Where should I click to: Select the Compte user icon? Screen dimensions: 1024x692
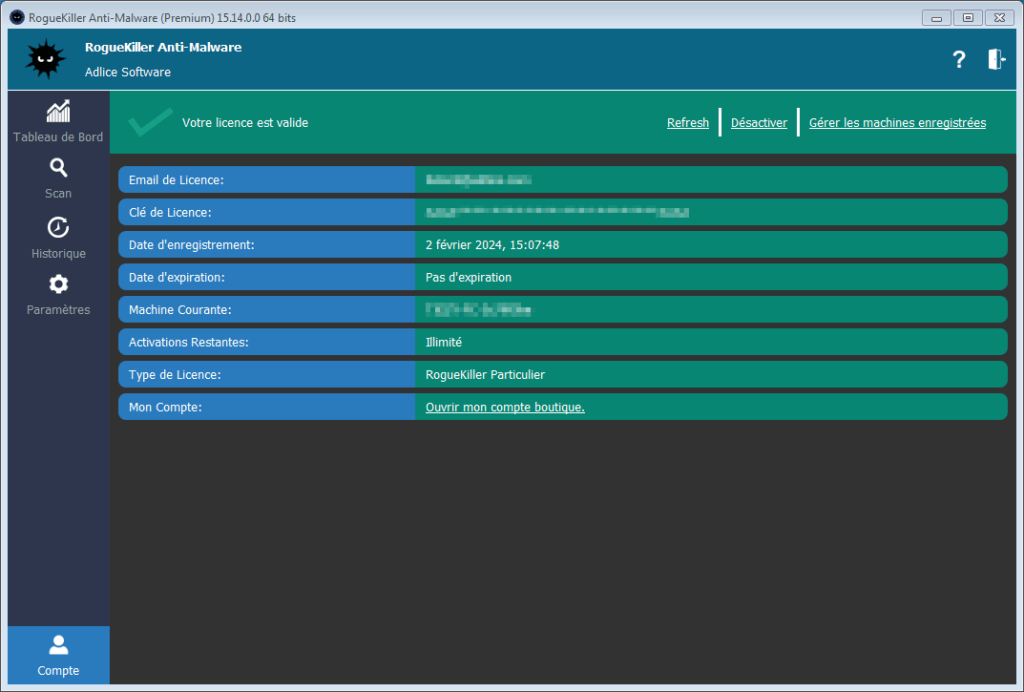pyautogui.click(x=58, y=645)
